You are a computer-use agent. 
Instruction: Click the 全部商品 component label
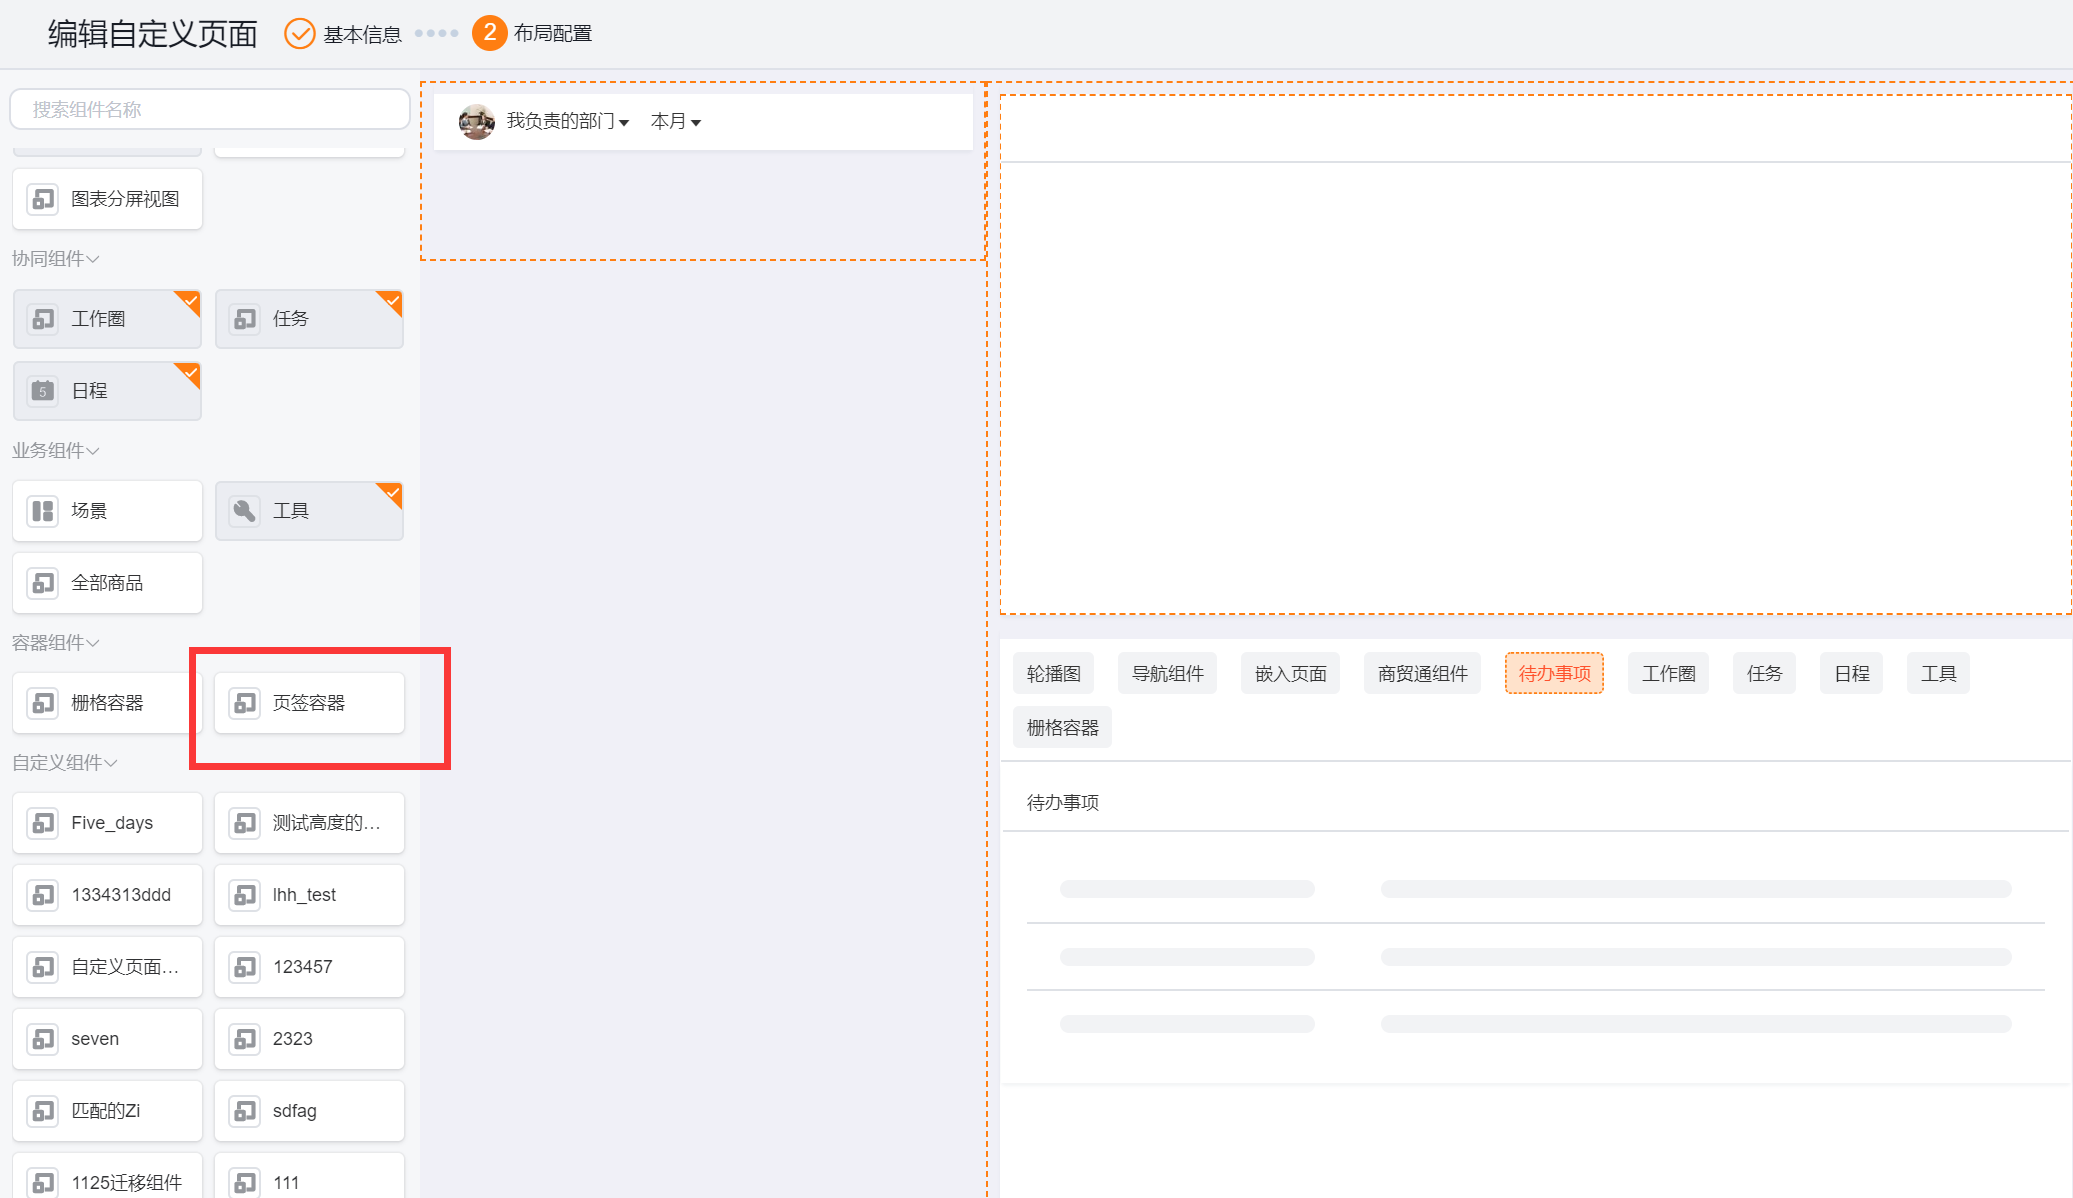click(x=107, y=583)
